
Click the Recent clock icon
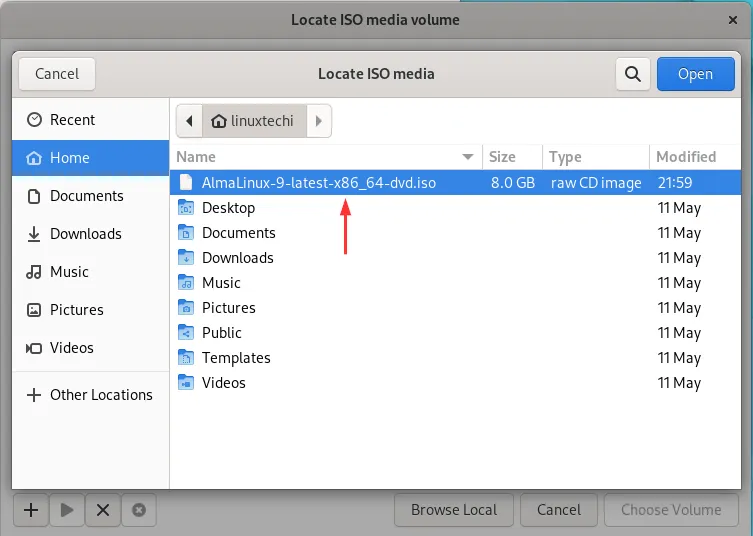click(34, 120)
